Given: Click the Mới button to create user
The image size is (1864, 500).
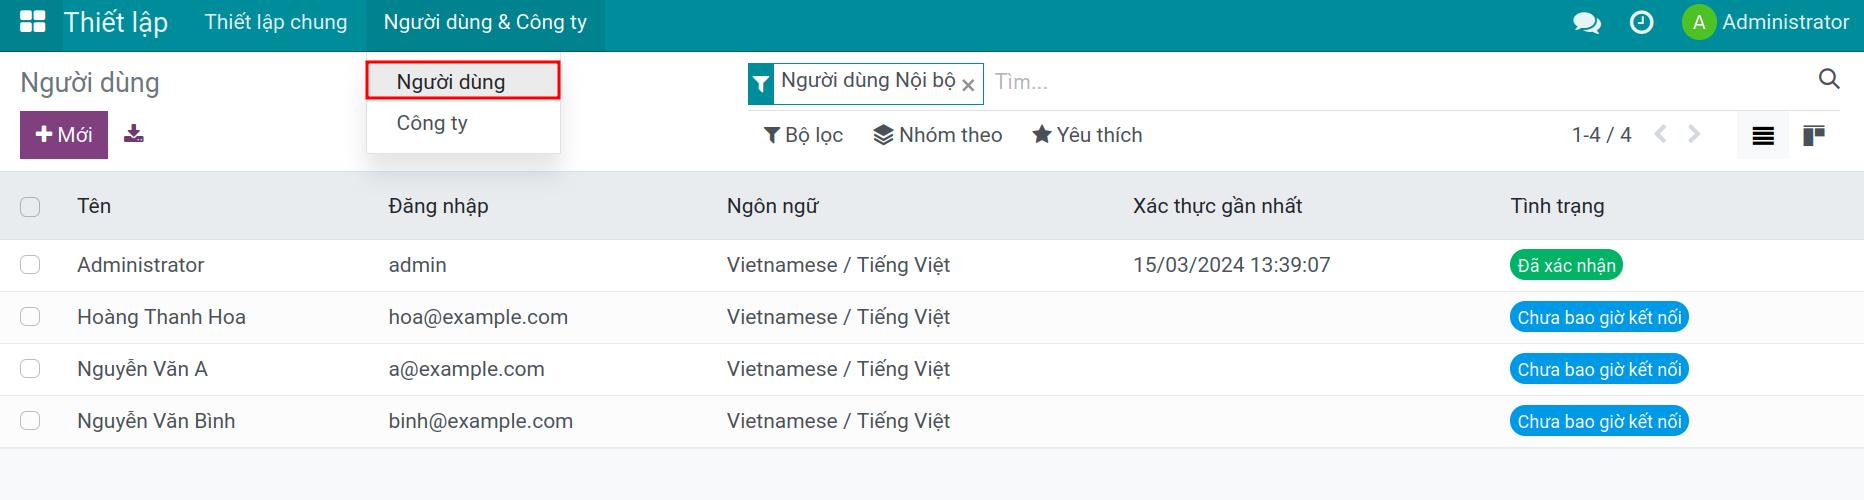Looking at the screenshot, I should 64,135.
